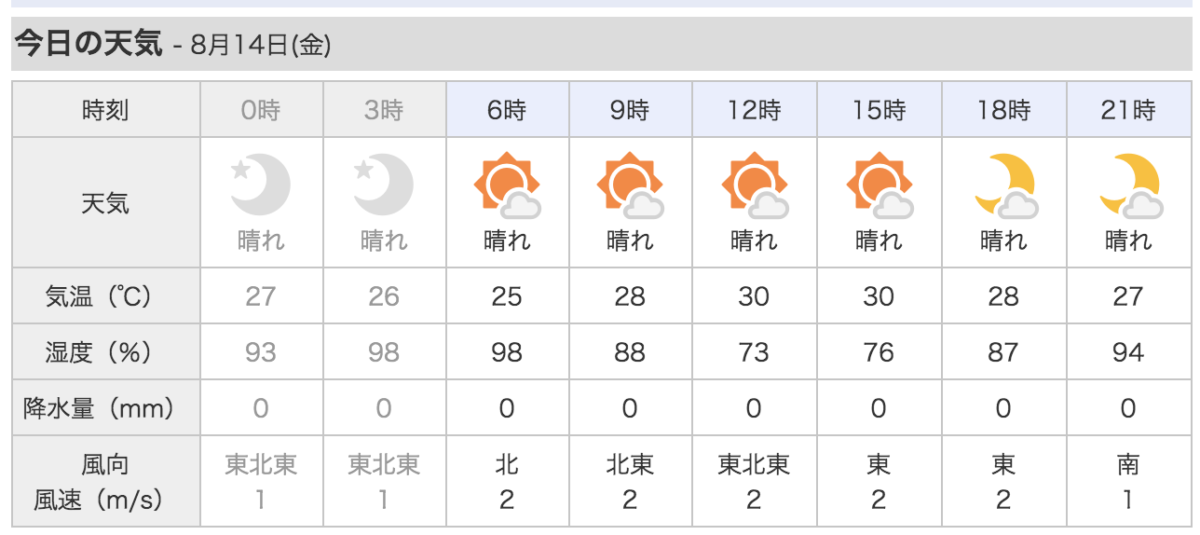1200x535 pixels.
Task: Click the moon icon under 0時
Action: click(x=260, y=186)
